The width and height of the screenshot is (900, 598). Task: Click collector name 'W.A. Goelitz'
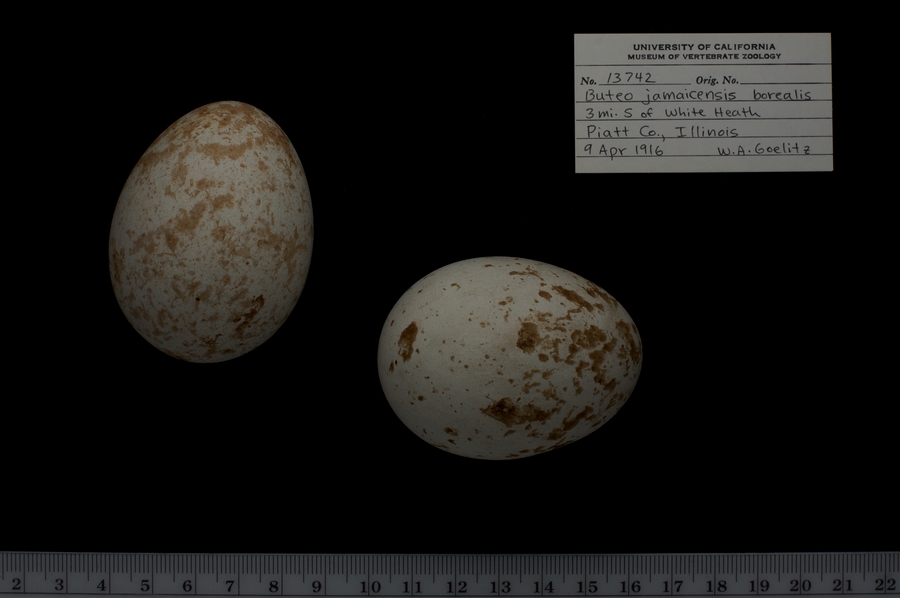pyautogui.click(x=764, y=150)
